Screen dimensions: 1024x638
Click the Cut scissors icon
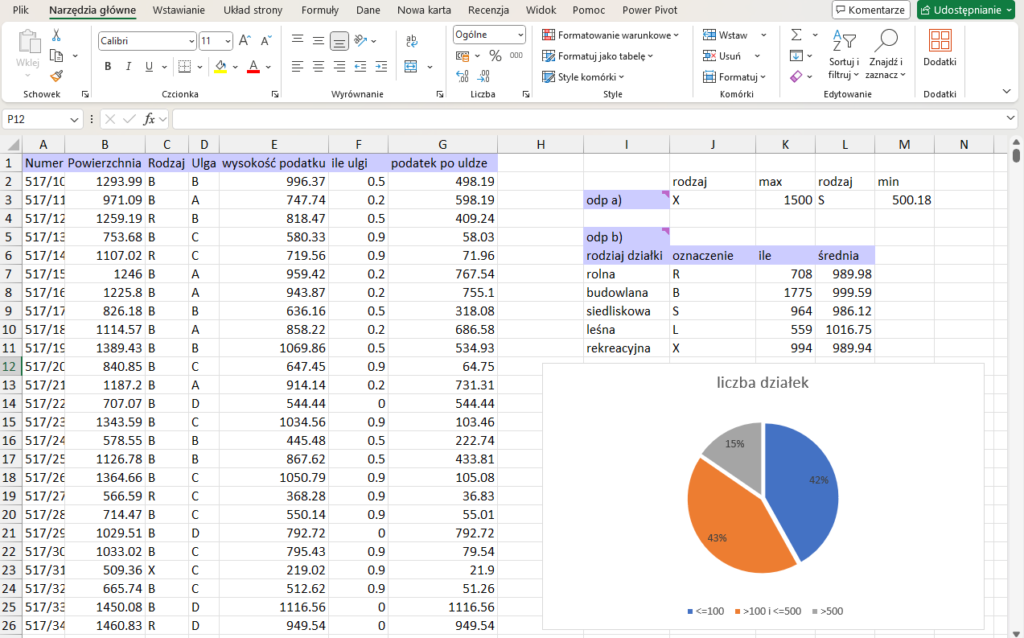point(56,35)
